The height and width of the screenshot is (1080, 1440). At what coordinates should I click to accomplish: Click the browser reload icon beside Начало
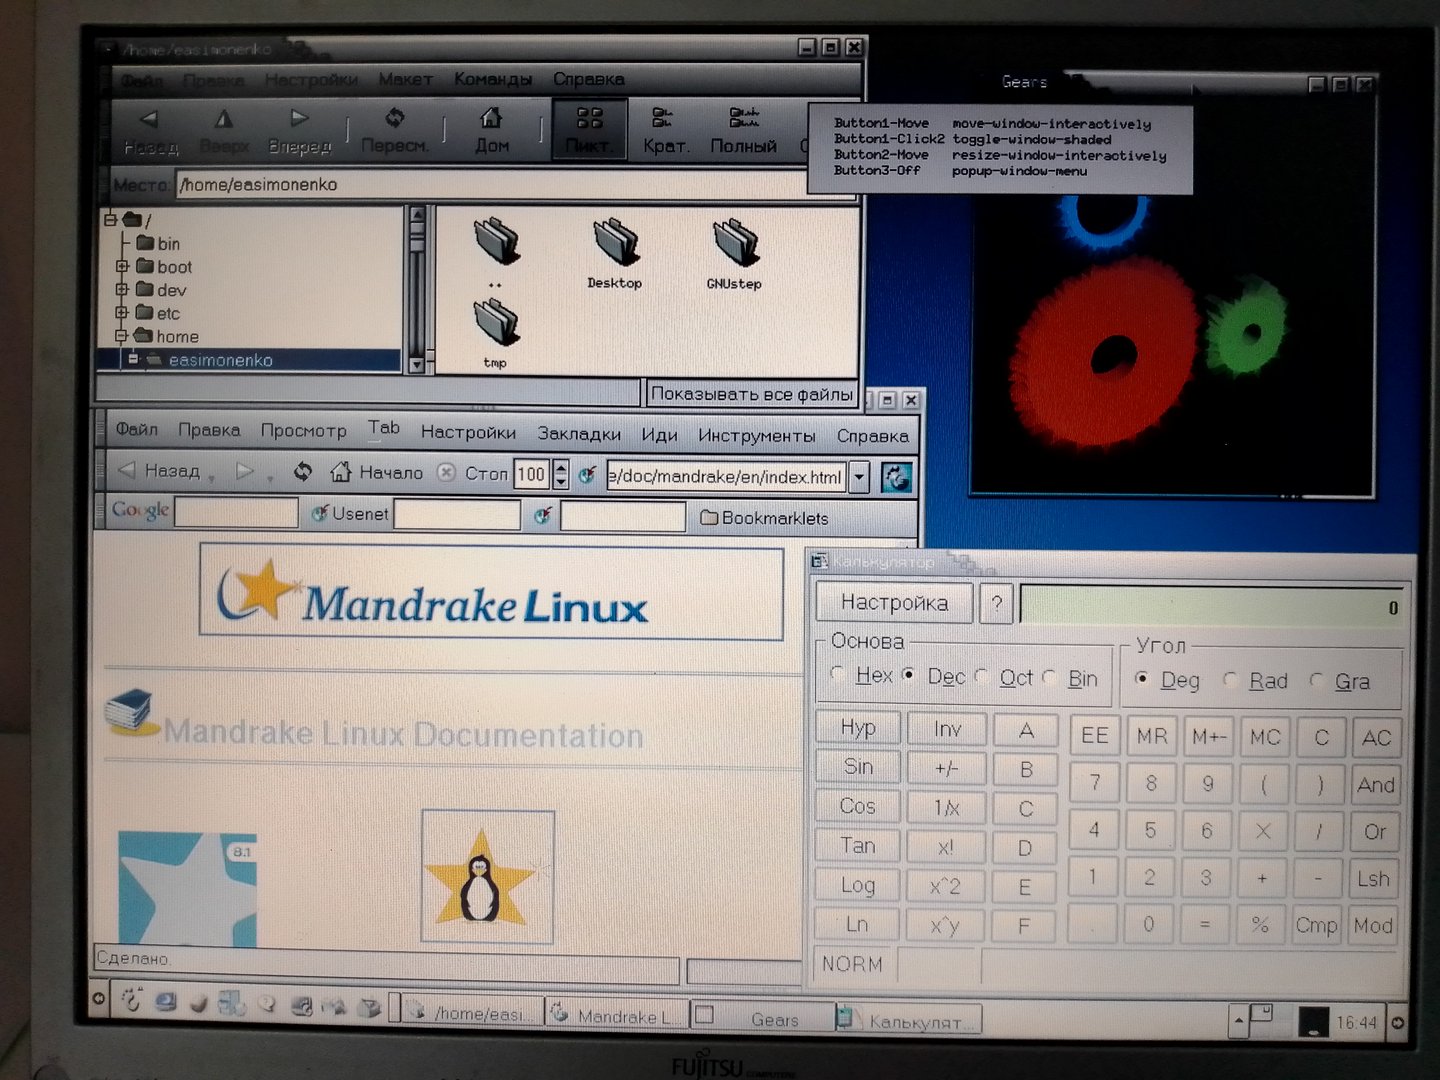coord(303,471)
